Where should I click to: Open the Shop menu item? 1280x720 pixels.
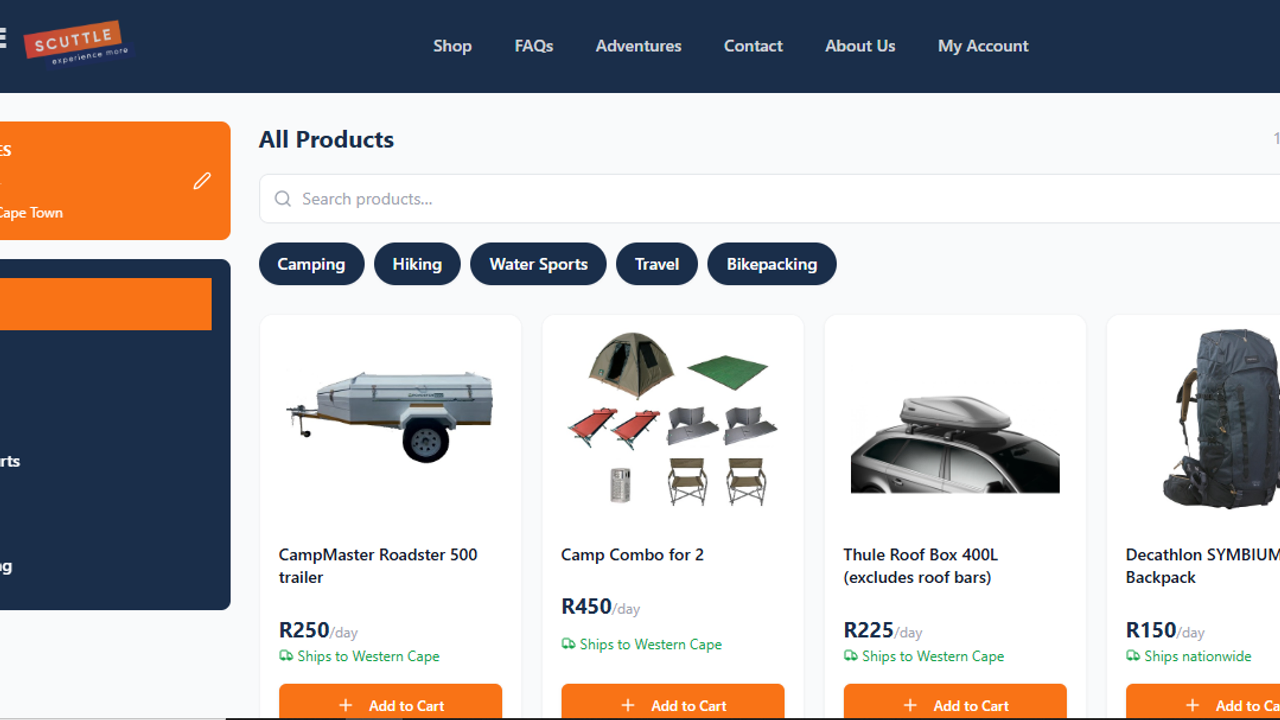click(452, 46)
